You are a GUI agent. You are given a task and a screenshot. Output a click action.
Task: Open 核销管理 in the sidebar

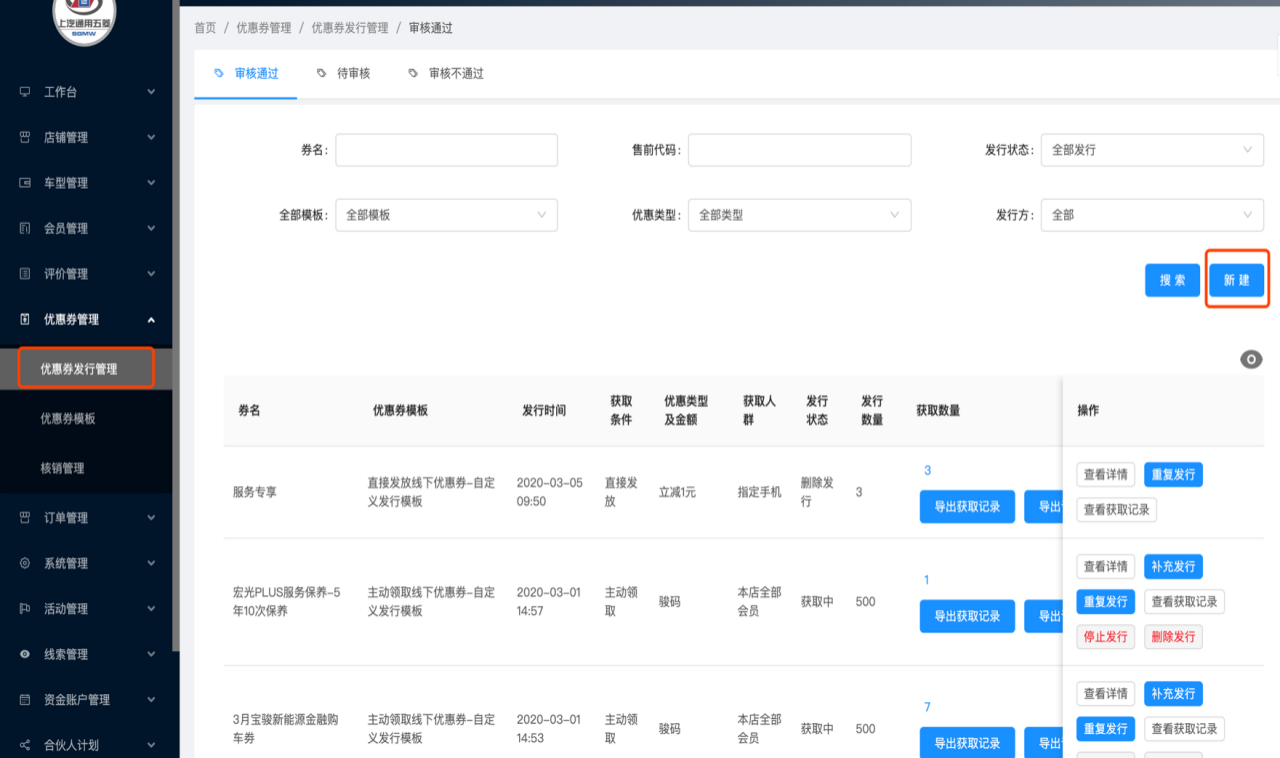point(62,468)
